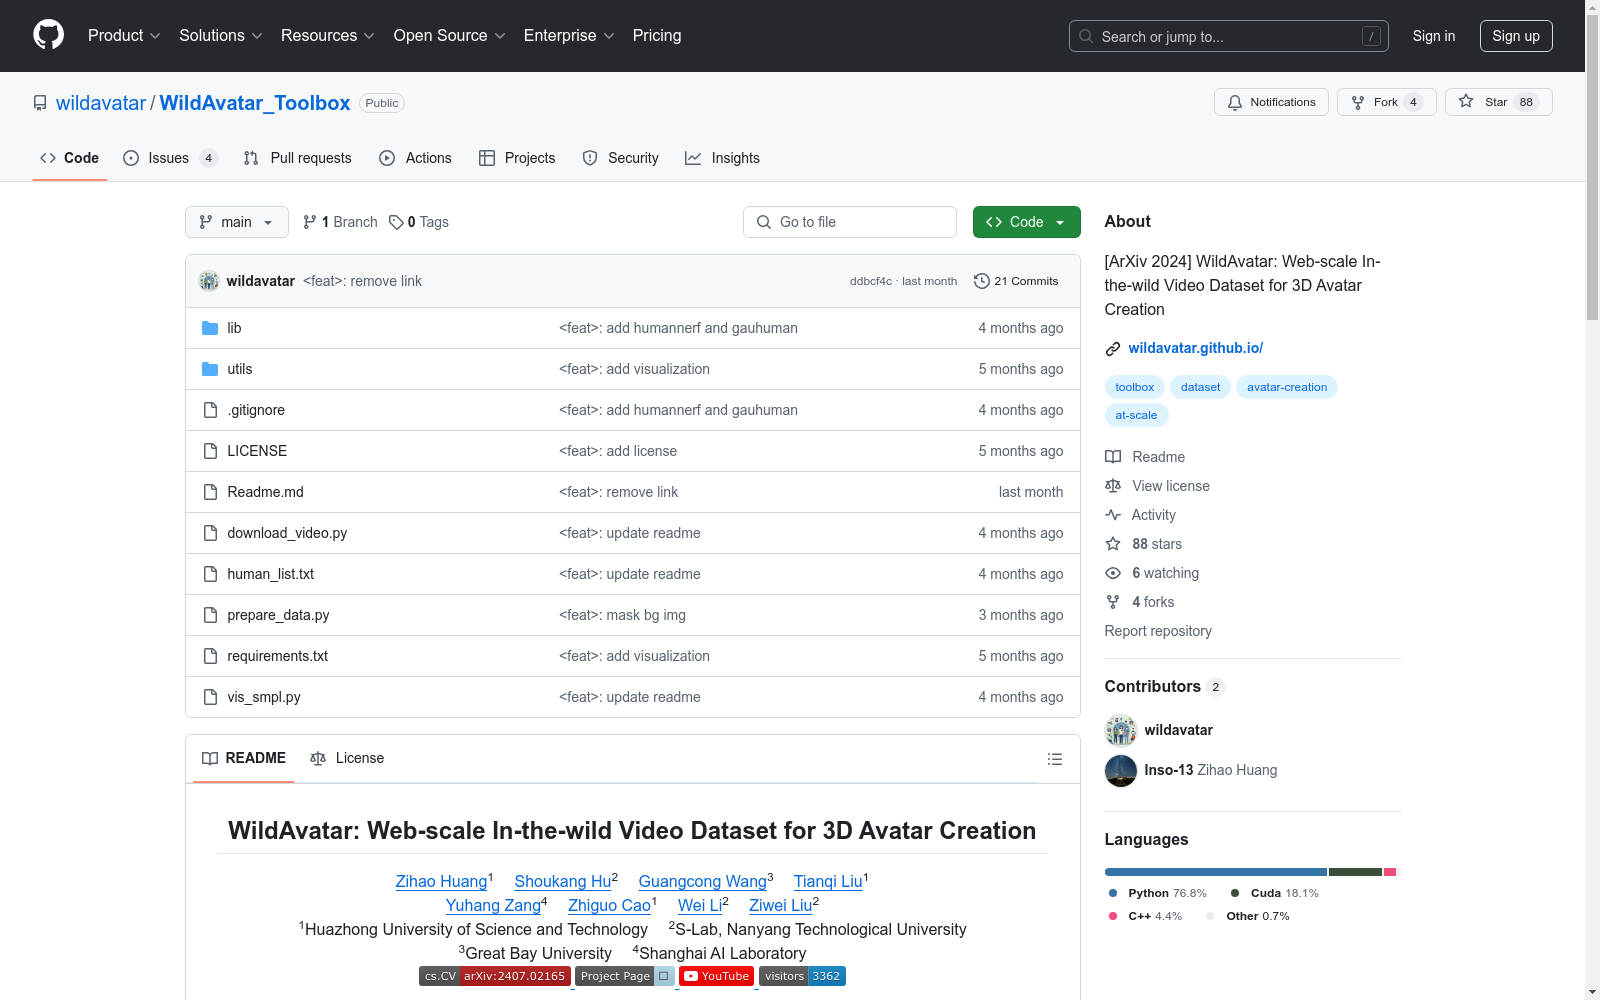This screenshot has width=1600, height=1000.
Task: Switch to the Security tab
Action: click(621, 158)
